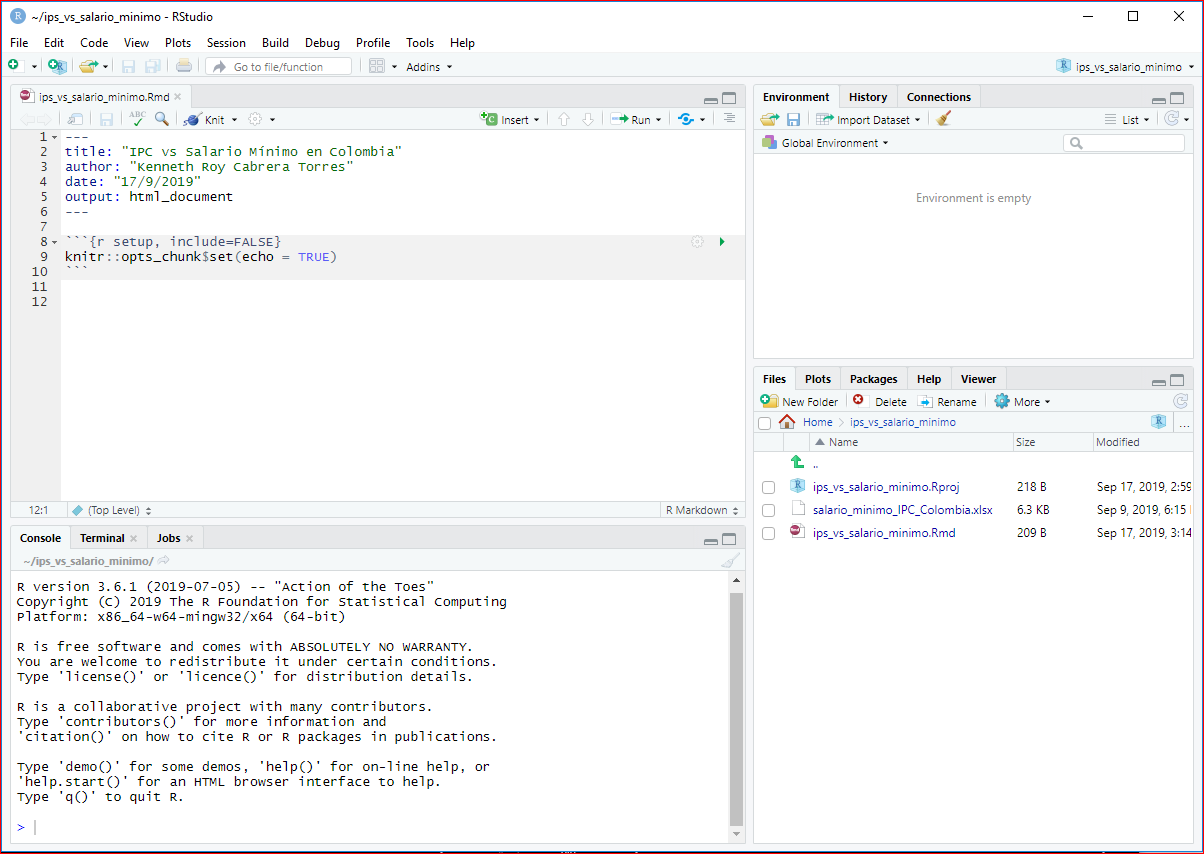Click the Go to file/function field
This screenshot has height=854, width=1204.
pos(279,66)
